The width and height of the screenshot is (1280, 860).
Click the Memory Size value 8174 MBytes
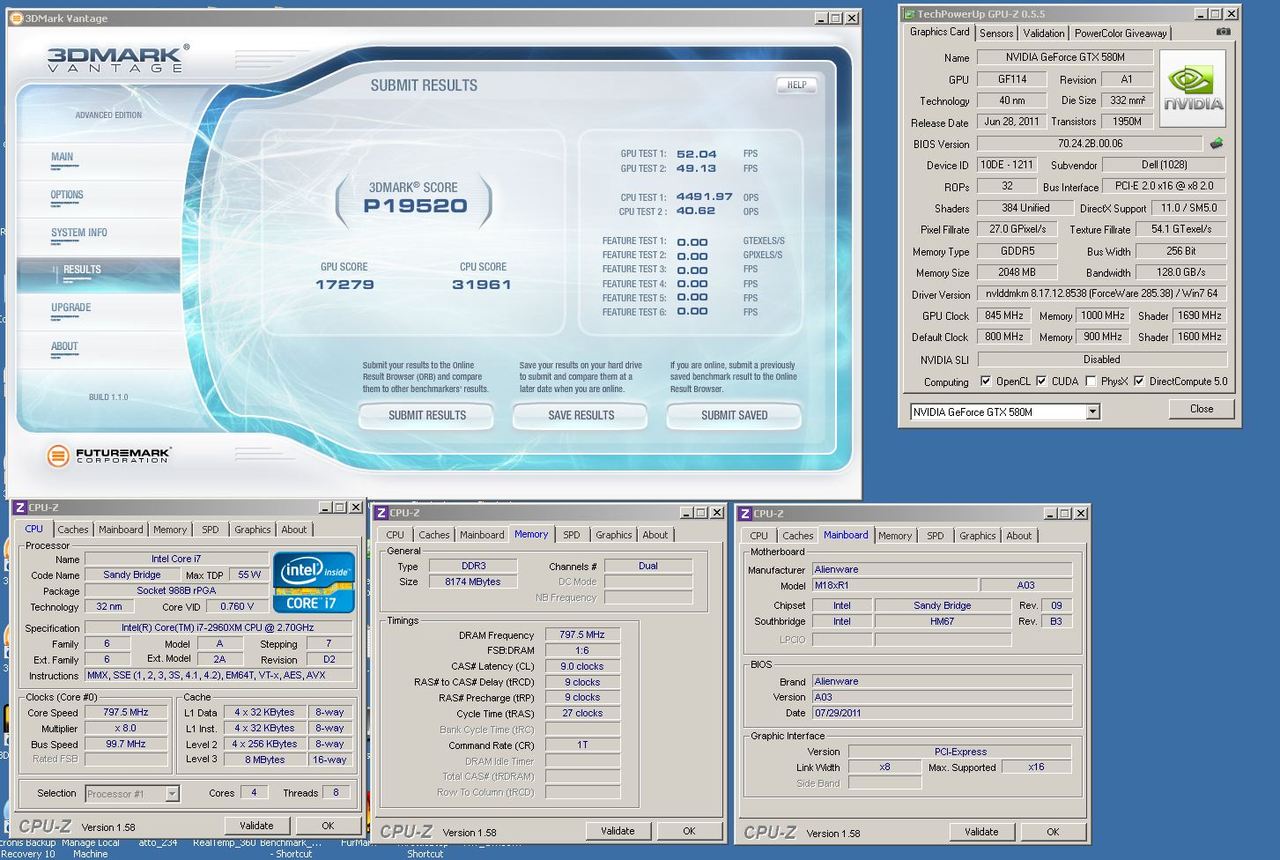[x=473, y=581]
